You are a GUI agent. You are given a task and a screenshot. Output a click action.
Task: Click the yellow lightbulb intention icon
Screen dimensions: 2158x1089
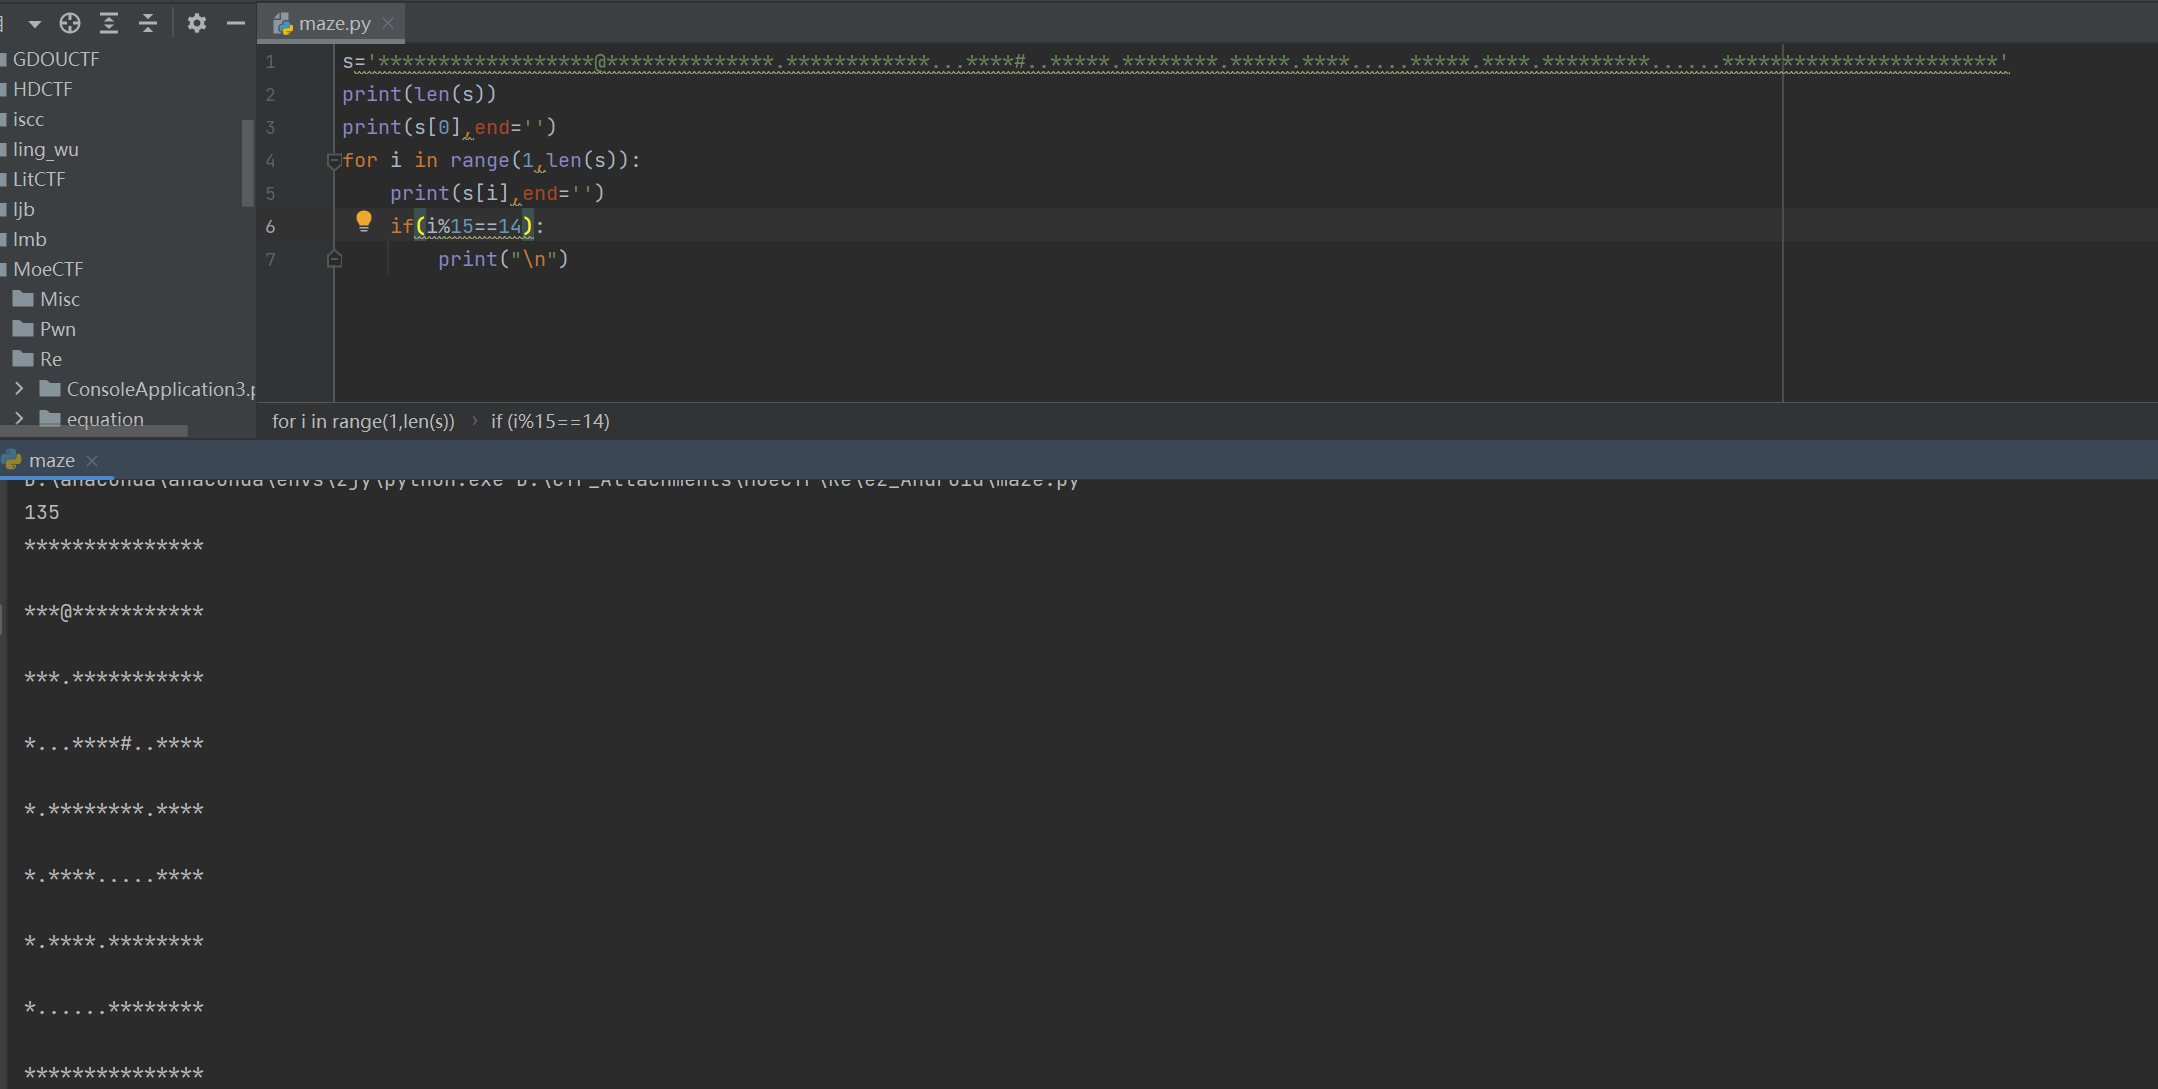(364, 221)
